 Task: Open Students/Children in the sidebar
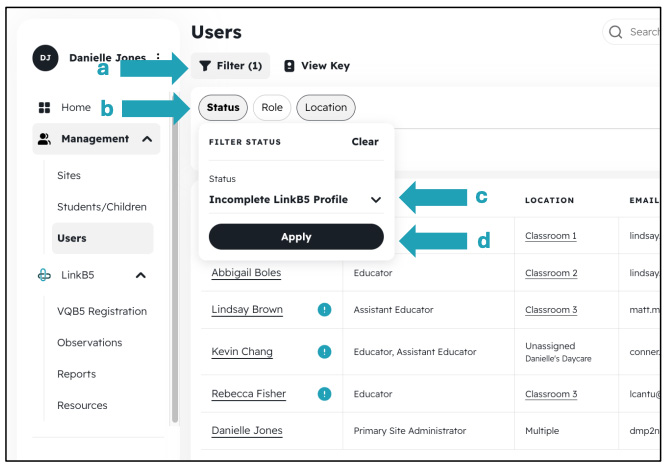pos(102,207)
